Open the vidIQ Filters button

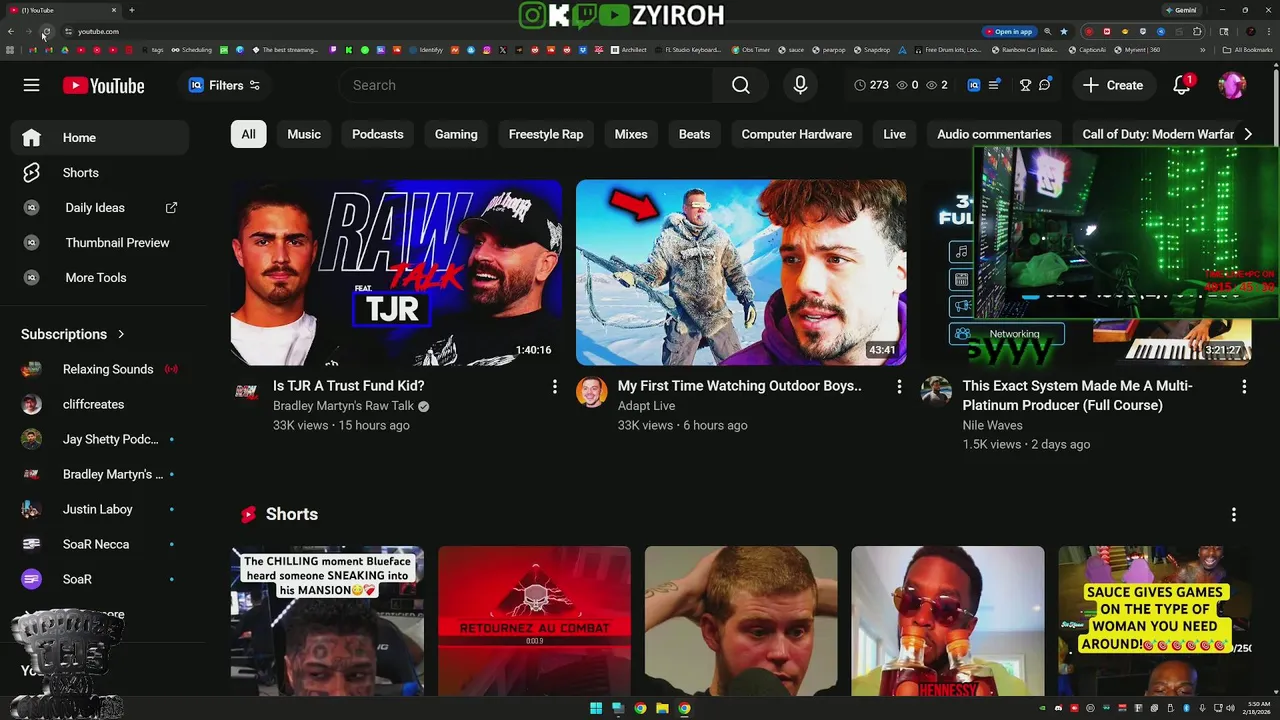coord(225,85)
